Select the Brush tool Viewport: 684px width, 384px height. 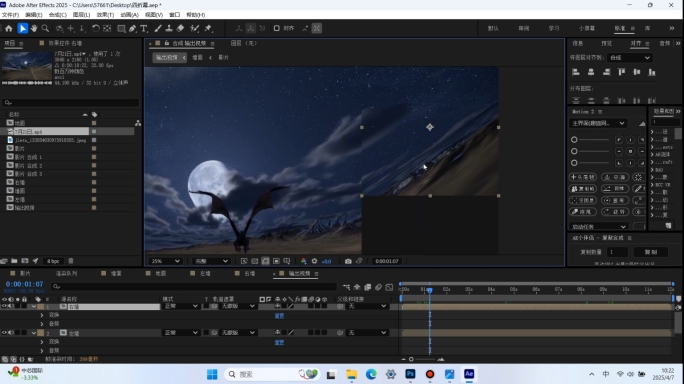pyautogui.click(x=157, y=28)
